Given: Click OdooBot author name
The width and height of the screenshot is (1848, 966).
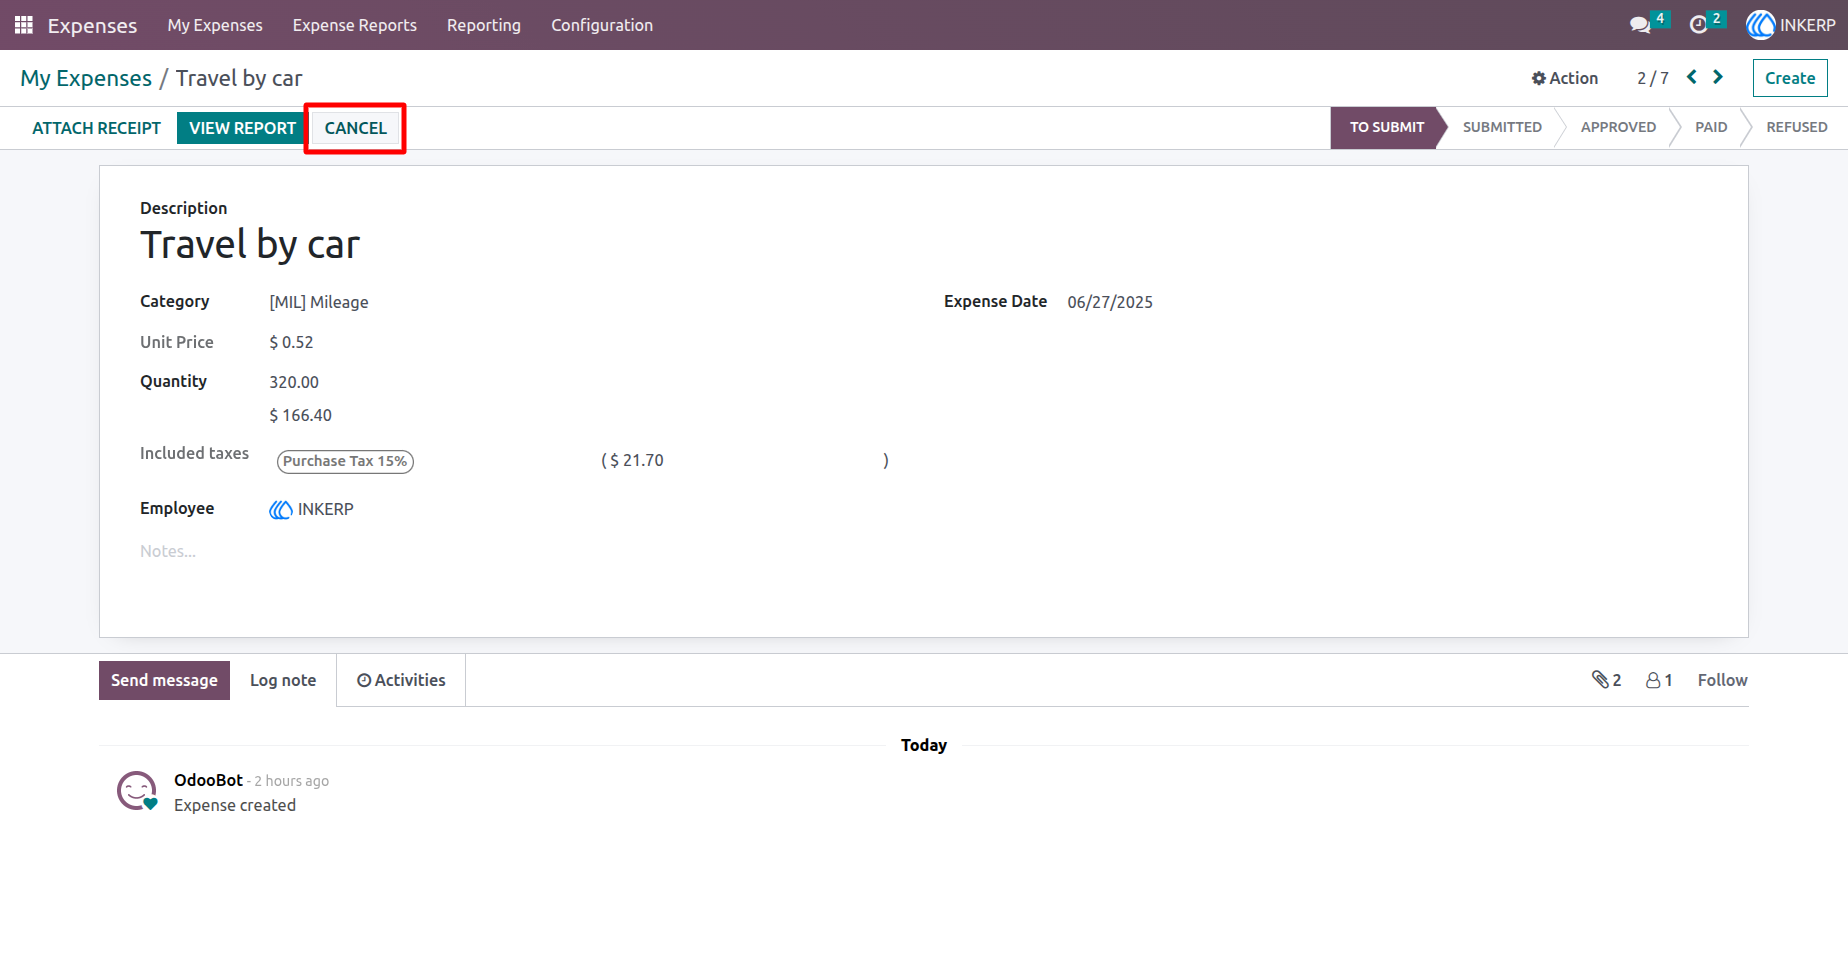Looking at the screenshot, I should click(x=208, y=780).
